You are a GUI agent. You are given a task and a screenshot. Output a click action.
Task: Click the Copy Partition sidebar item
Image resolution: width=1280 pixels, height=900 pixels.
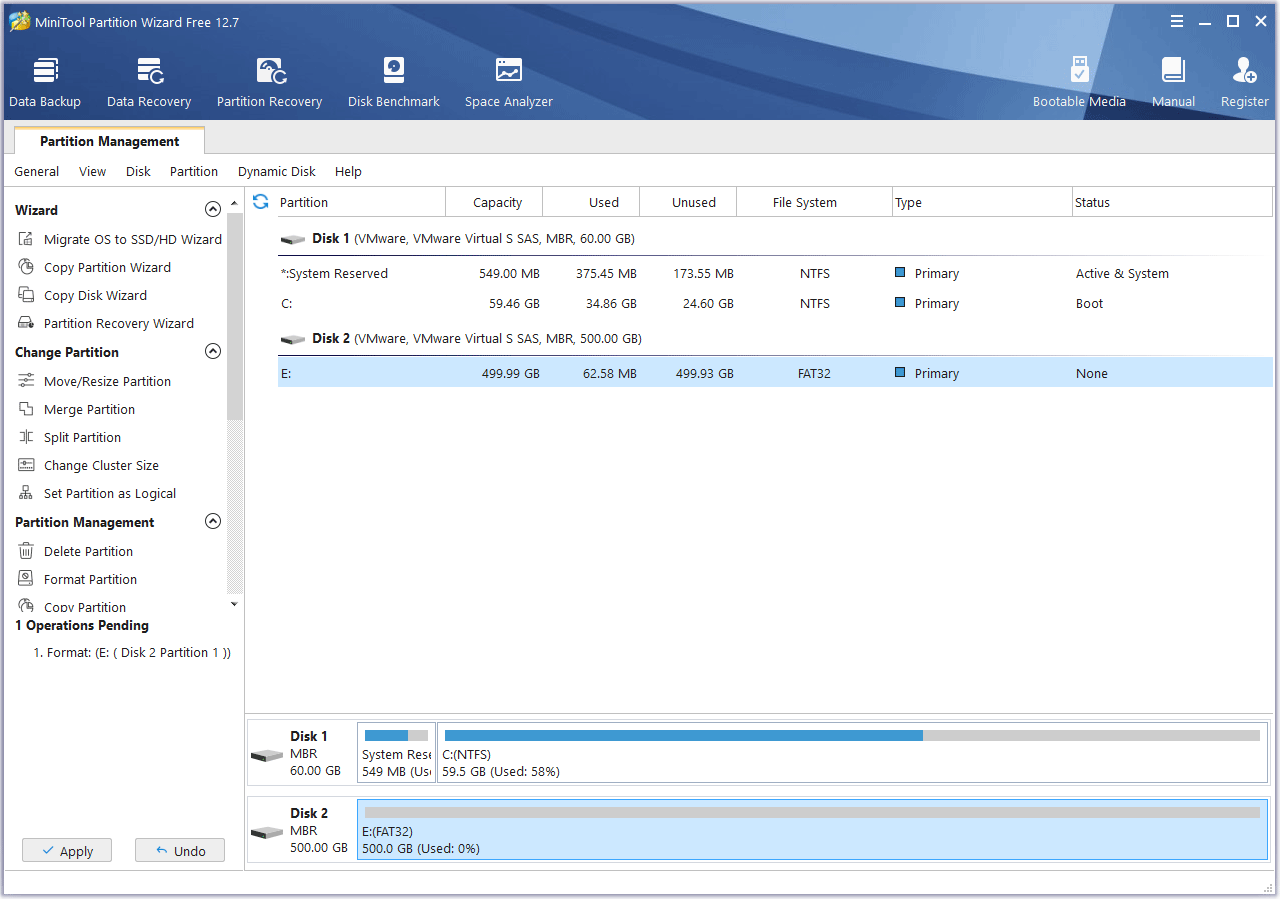coord(85,607)
